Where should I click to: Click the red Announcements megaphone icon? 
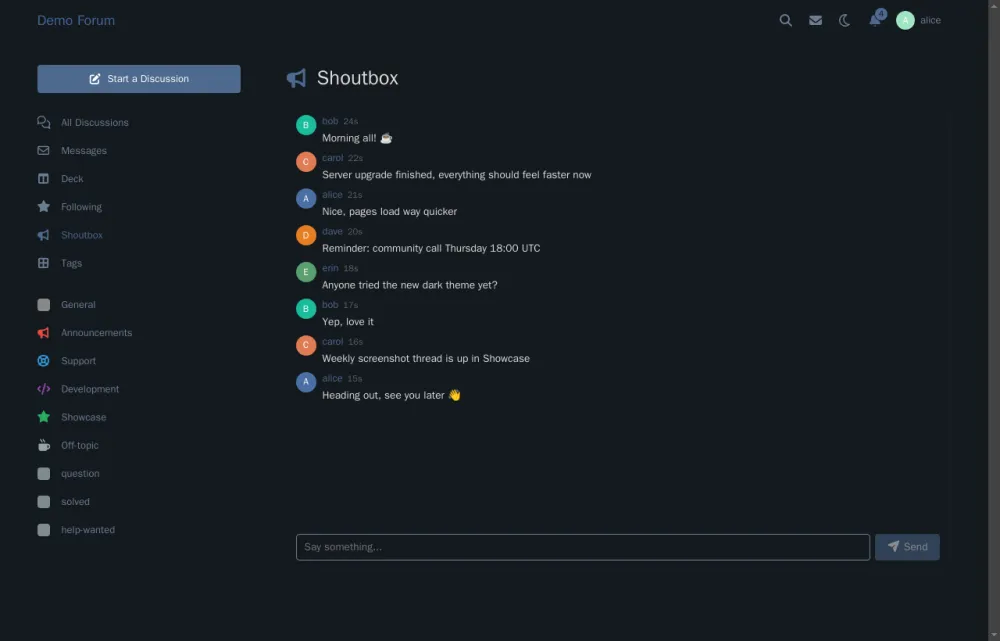point(43,333)
